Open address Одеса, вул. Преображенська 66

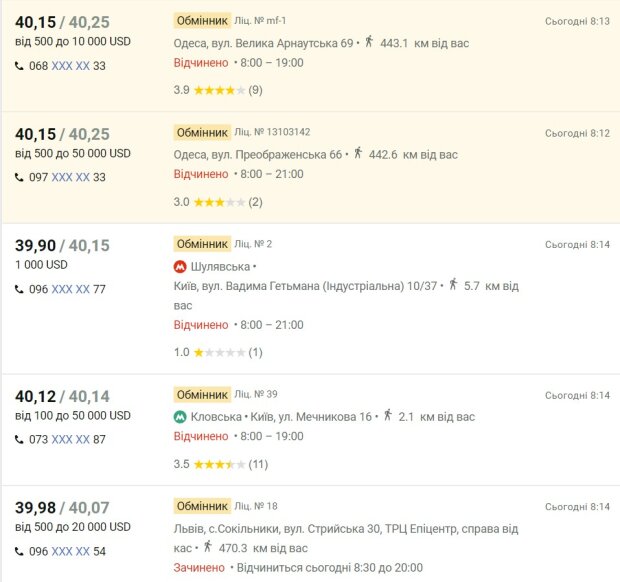(x=258, y=155)
